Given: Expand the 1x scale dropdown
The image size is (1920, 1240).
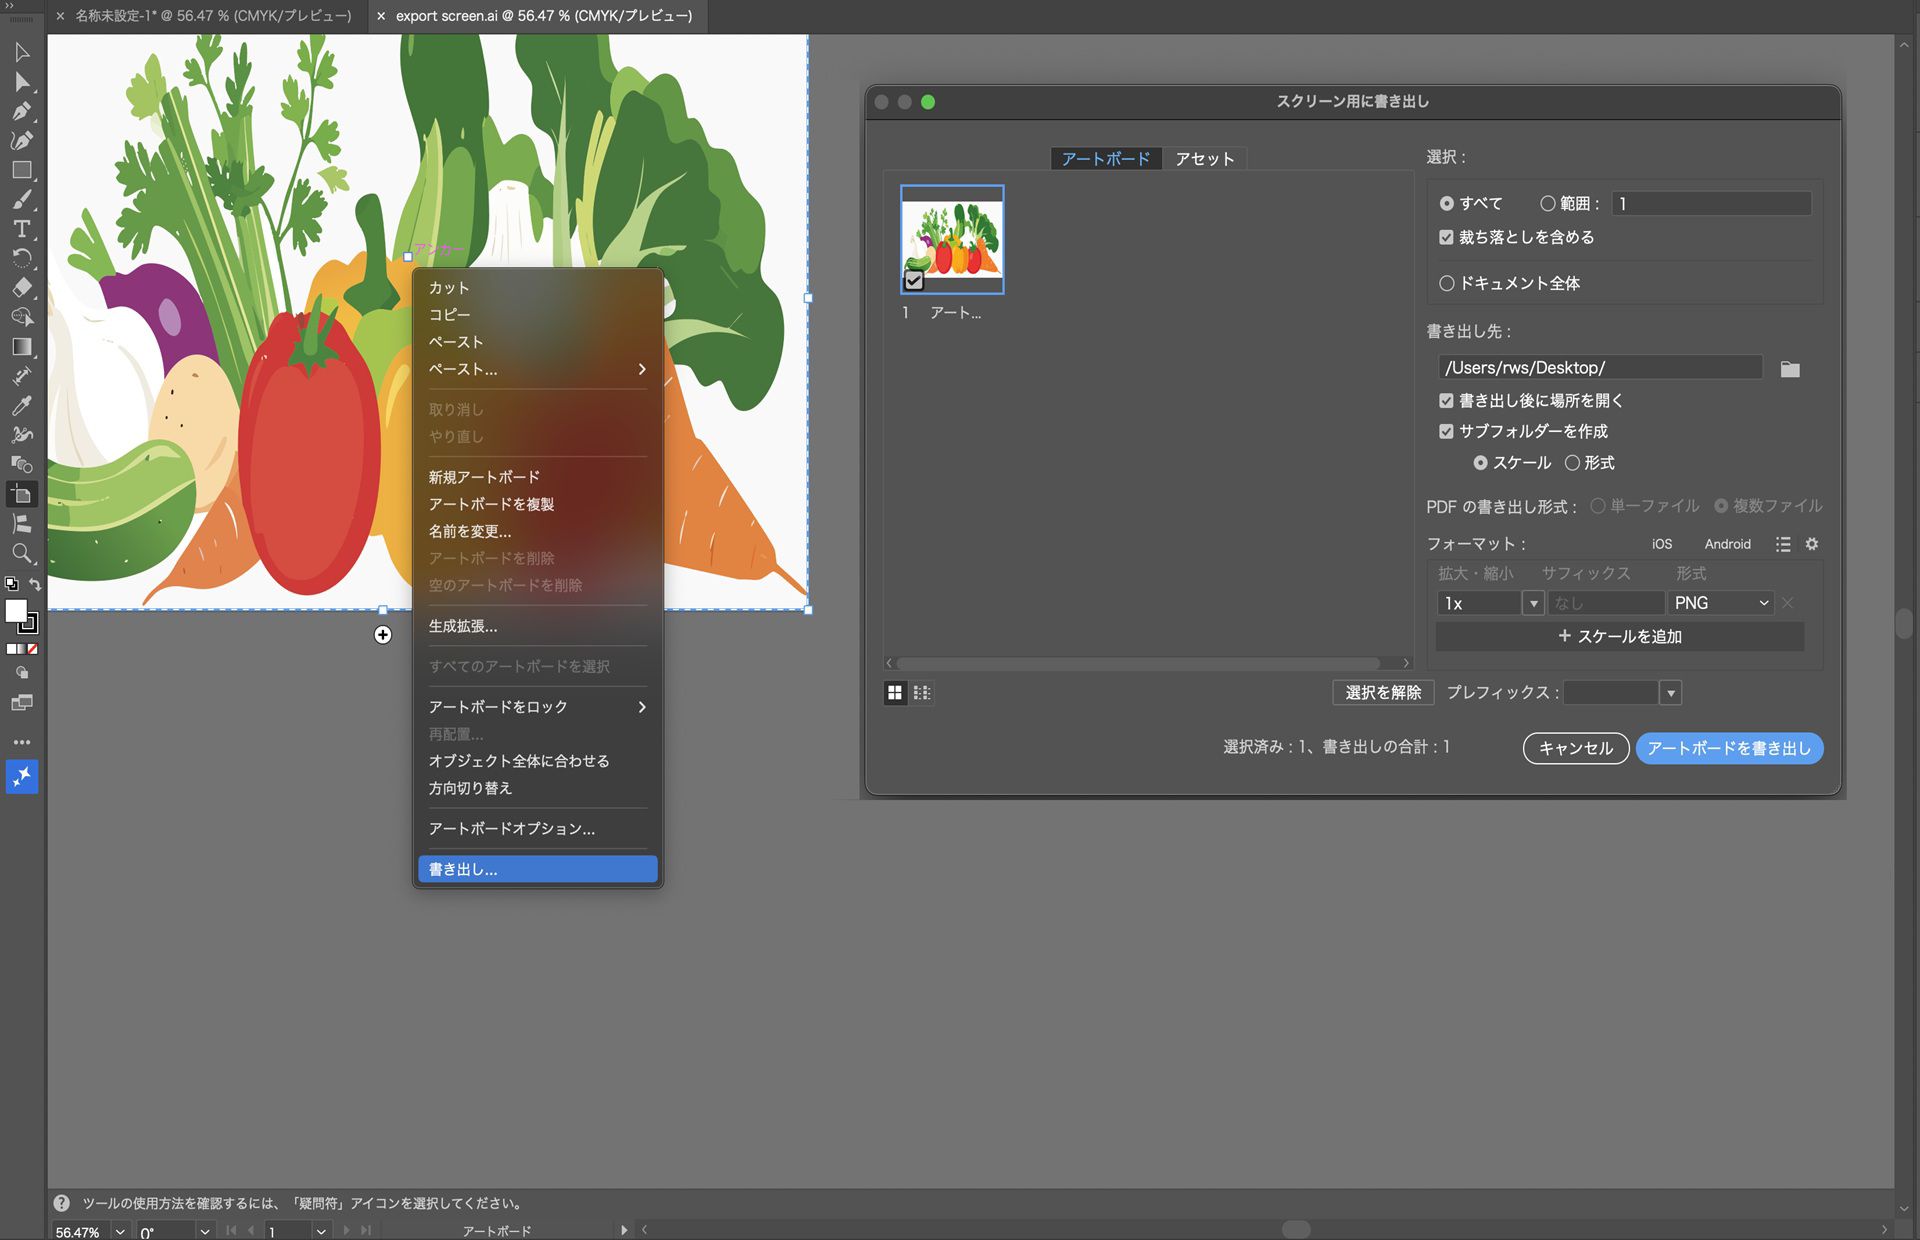Looking at the screenshot, I should [1533, 602].
